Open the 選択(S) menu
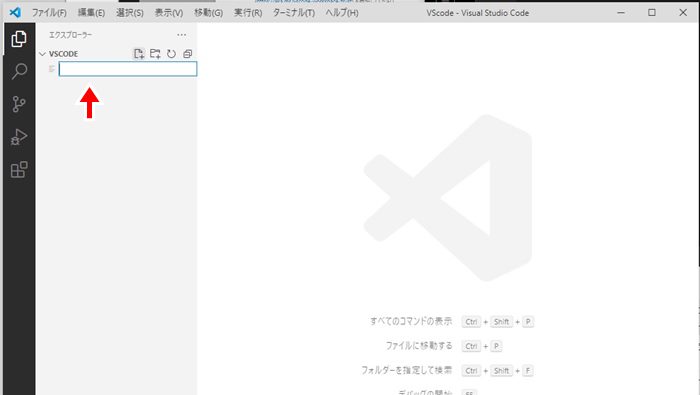Screen dimensions: 700x395 tap(129, 13)
